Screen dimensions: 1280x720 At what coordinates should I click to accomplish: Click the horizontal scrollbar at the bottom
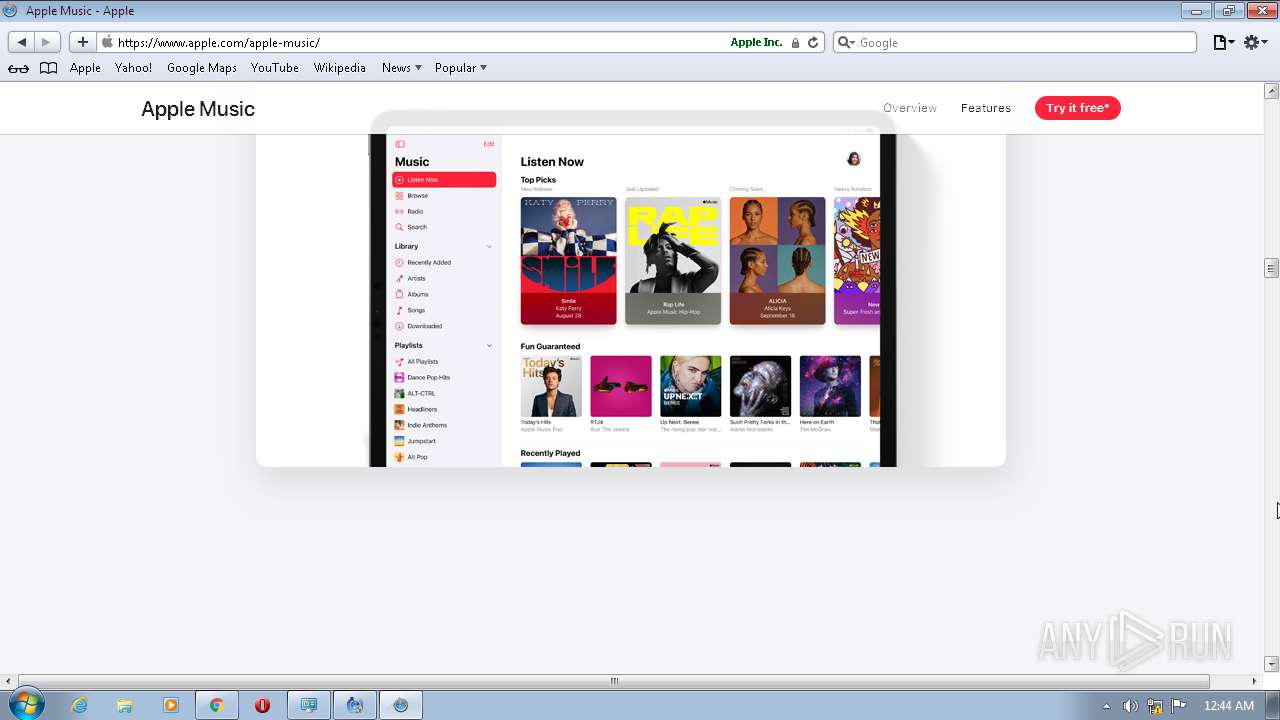pos(614,681)
